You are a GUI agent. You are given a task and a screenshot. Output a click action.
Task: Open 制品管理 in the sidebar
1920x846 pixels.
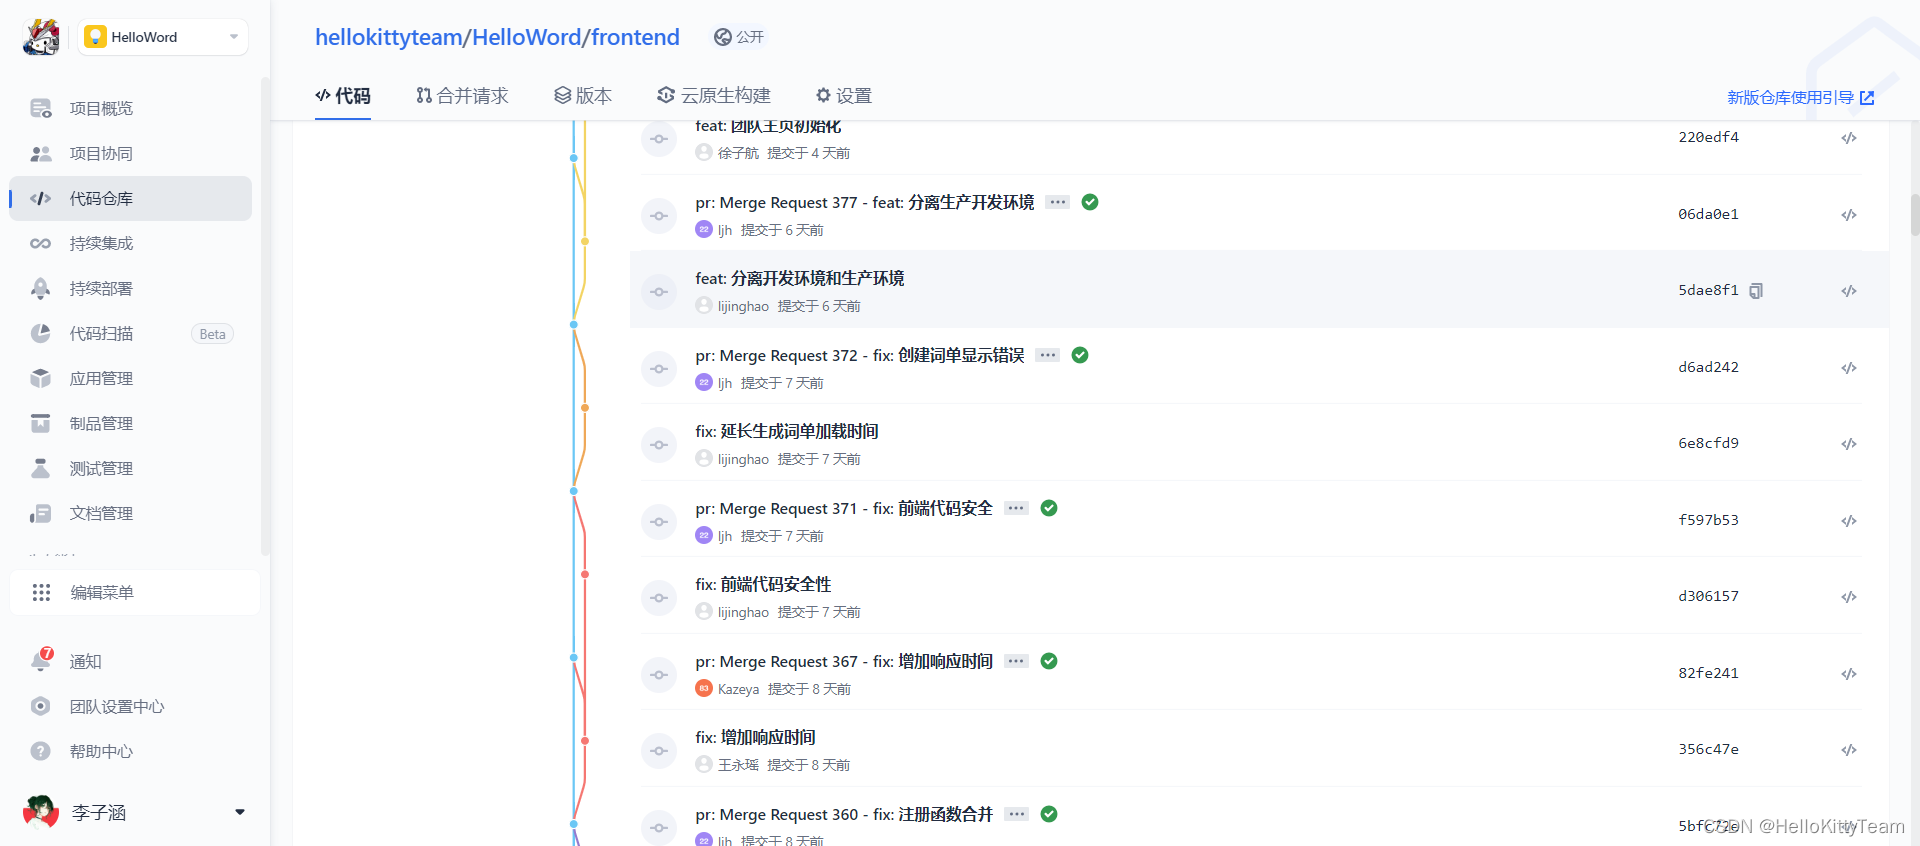click(x=130, y=423)
